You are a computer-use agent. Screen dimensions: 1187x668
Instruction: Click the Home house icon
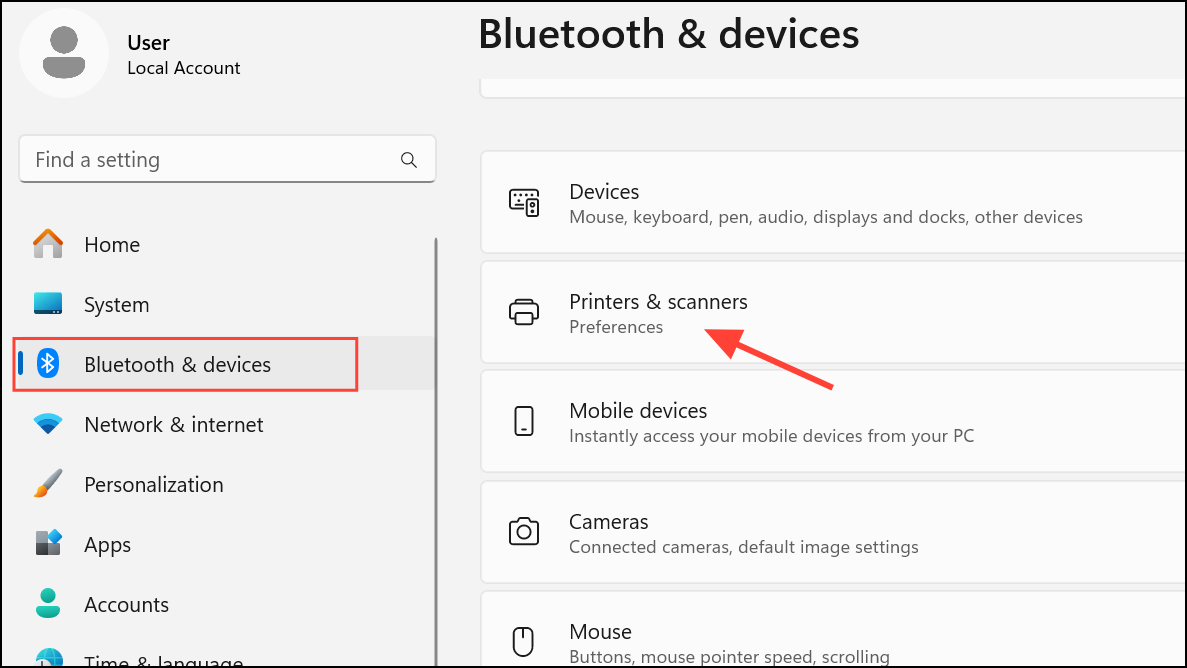click(x=48, y=244)
